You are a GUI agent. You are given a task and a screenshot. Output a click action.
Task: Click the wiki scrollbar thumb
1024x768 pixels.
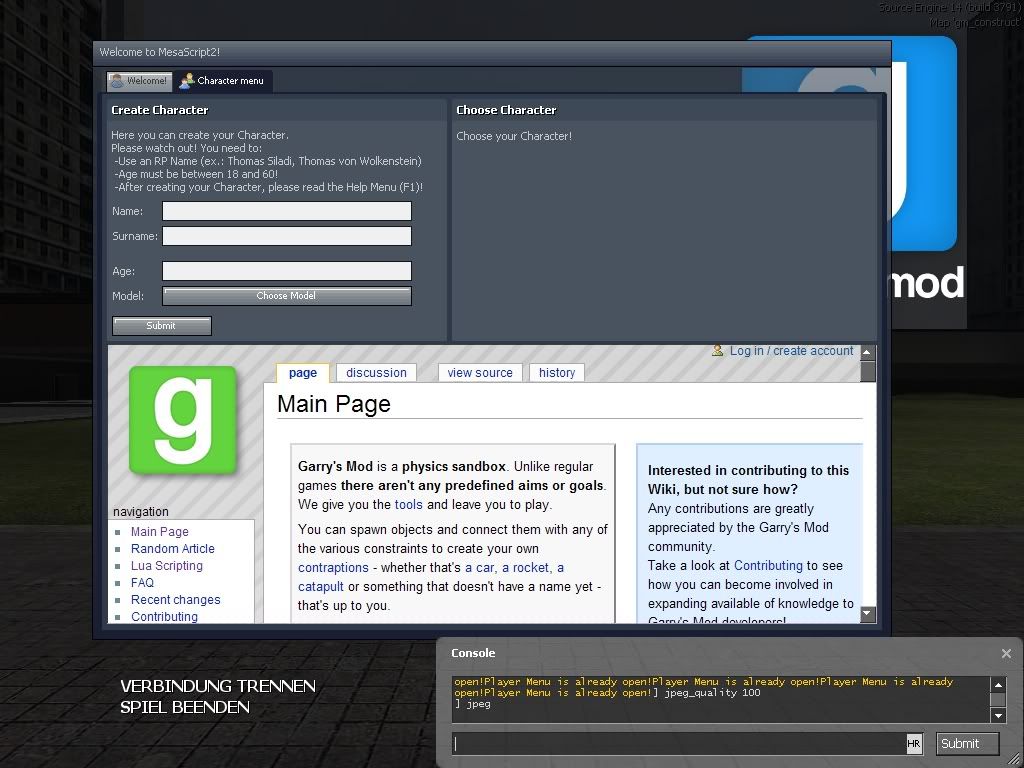click(x=867, y=371)
